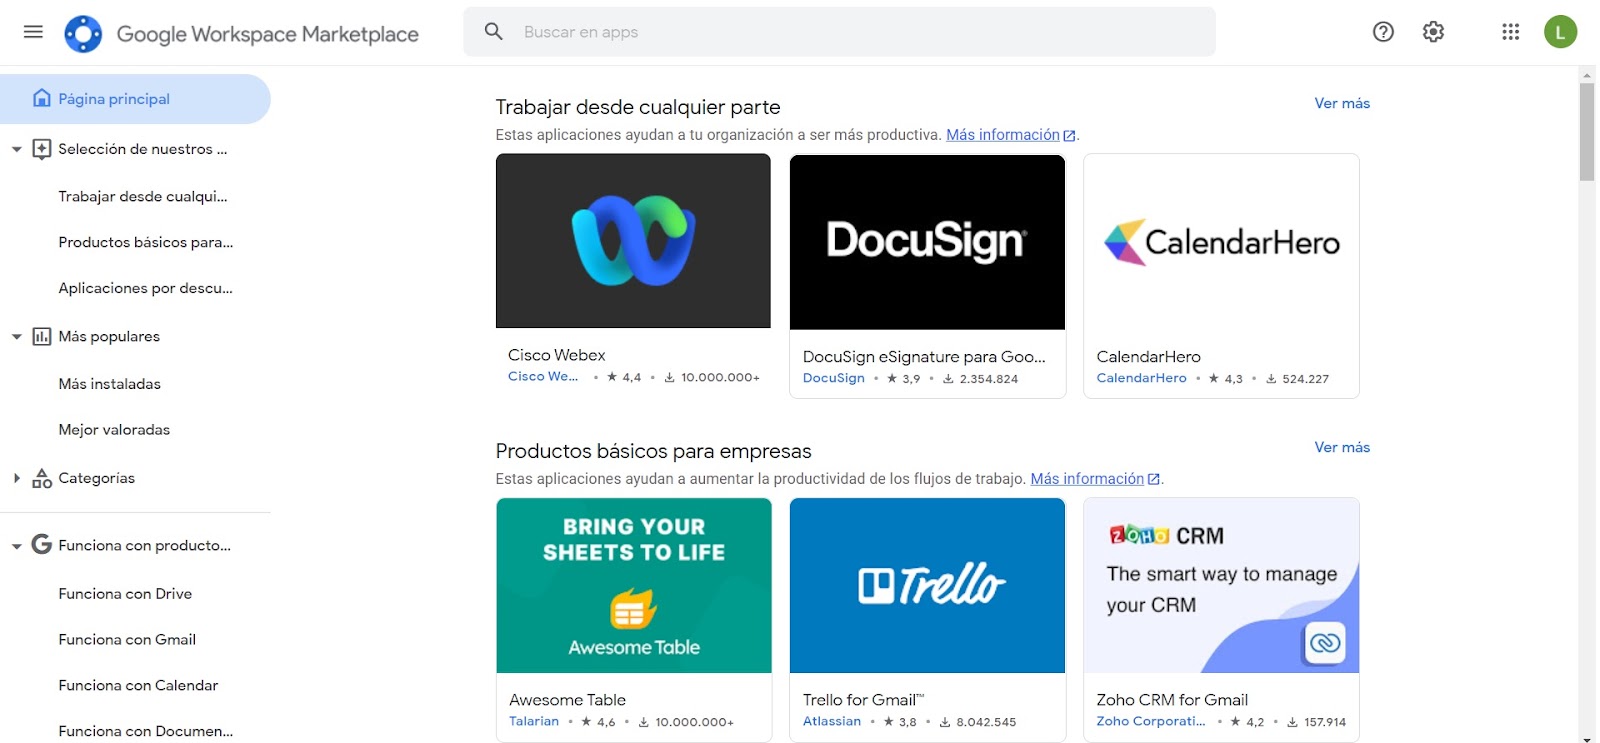Open Funciona con Gmail
Viewport: 1600px width, 743px height.
[127, 640]
